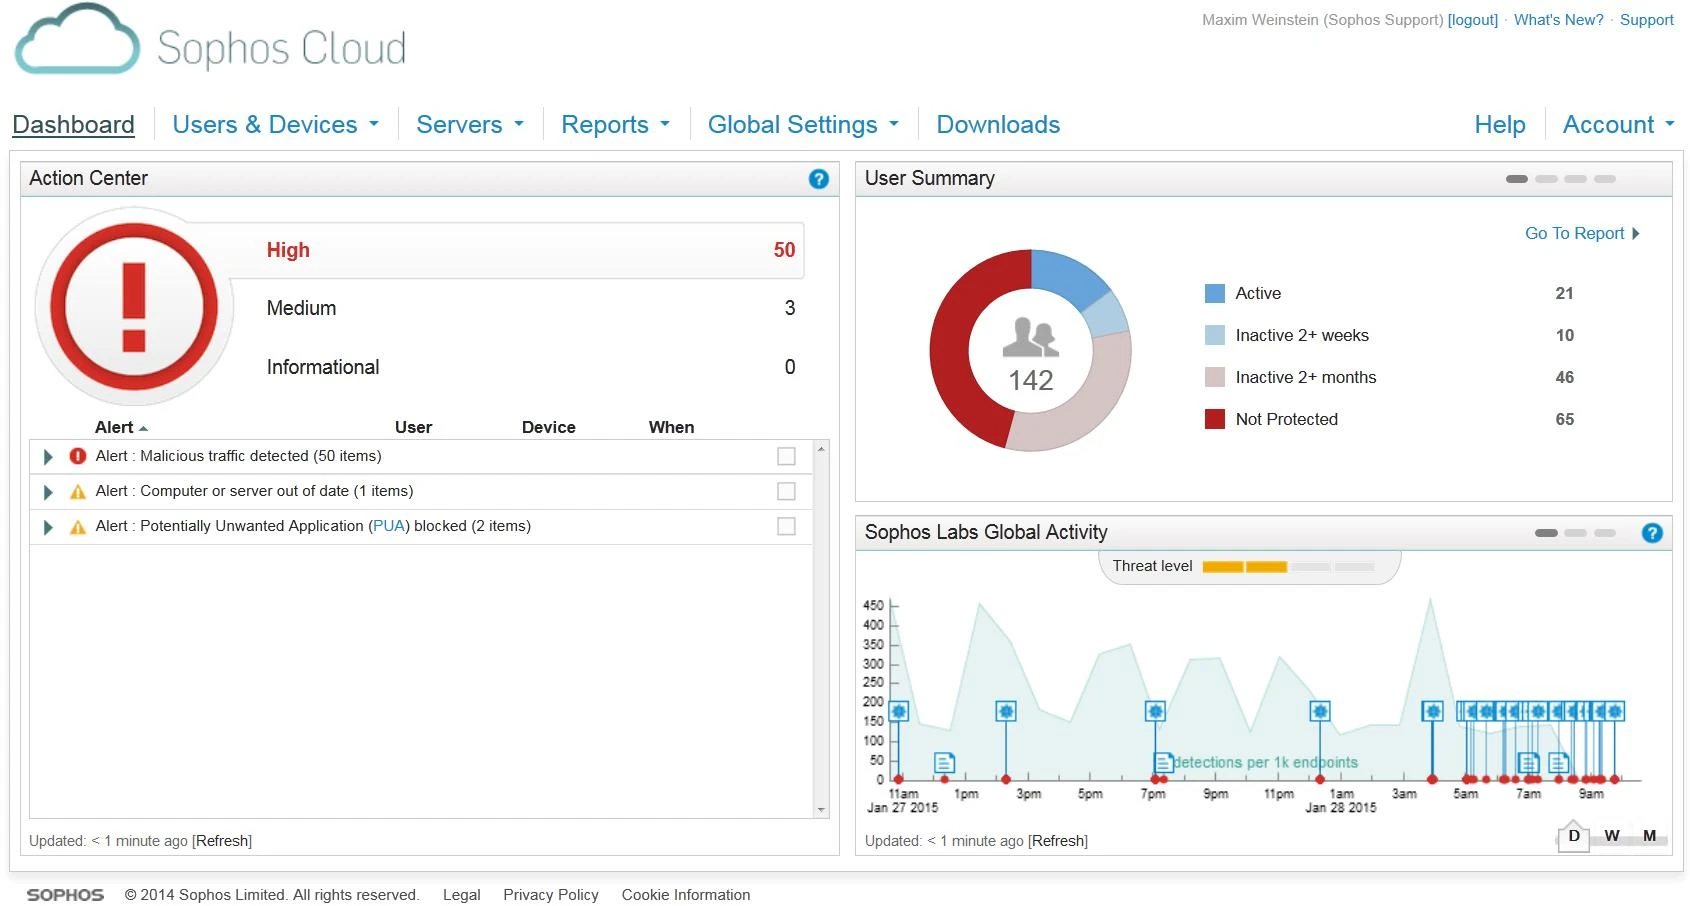Image resolution: width=1690 pixels, height=906 pixels.
Task: Click the SOPHOS footer logo
Action: click(x=65, y=895)
